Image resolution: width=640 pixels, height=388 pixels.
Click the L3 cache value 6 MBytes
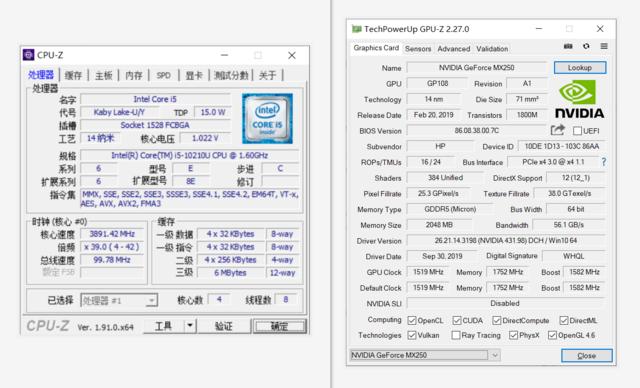[231, 273]
